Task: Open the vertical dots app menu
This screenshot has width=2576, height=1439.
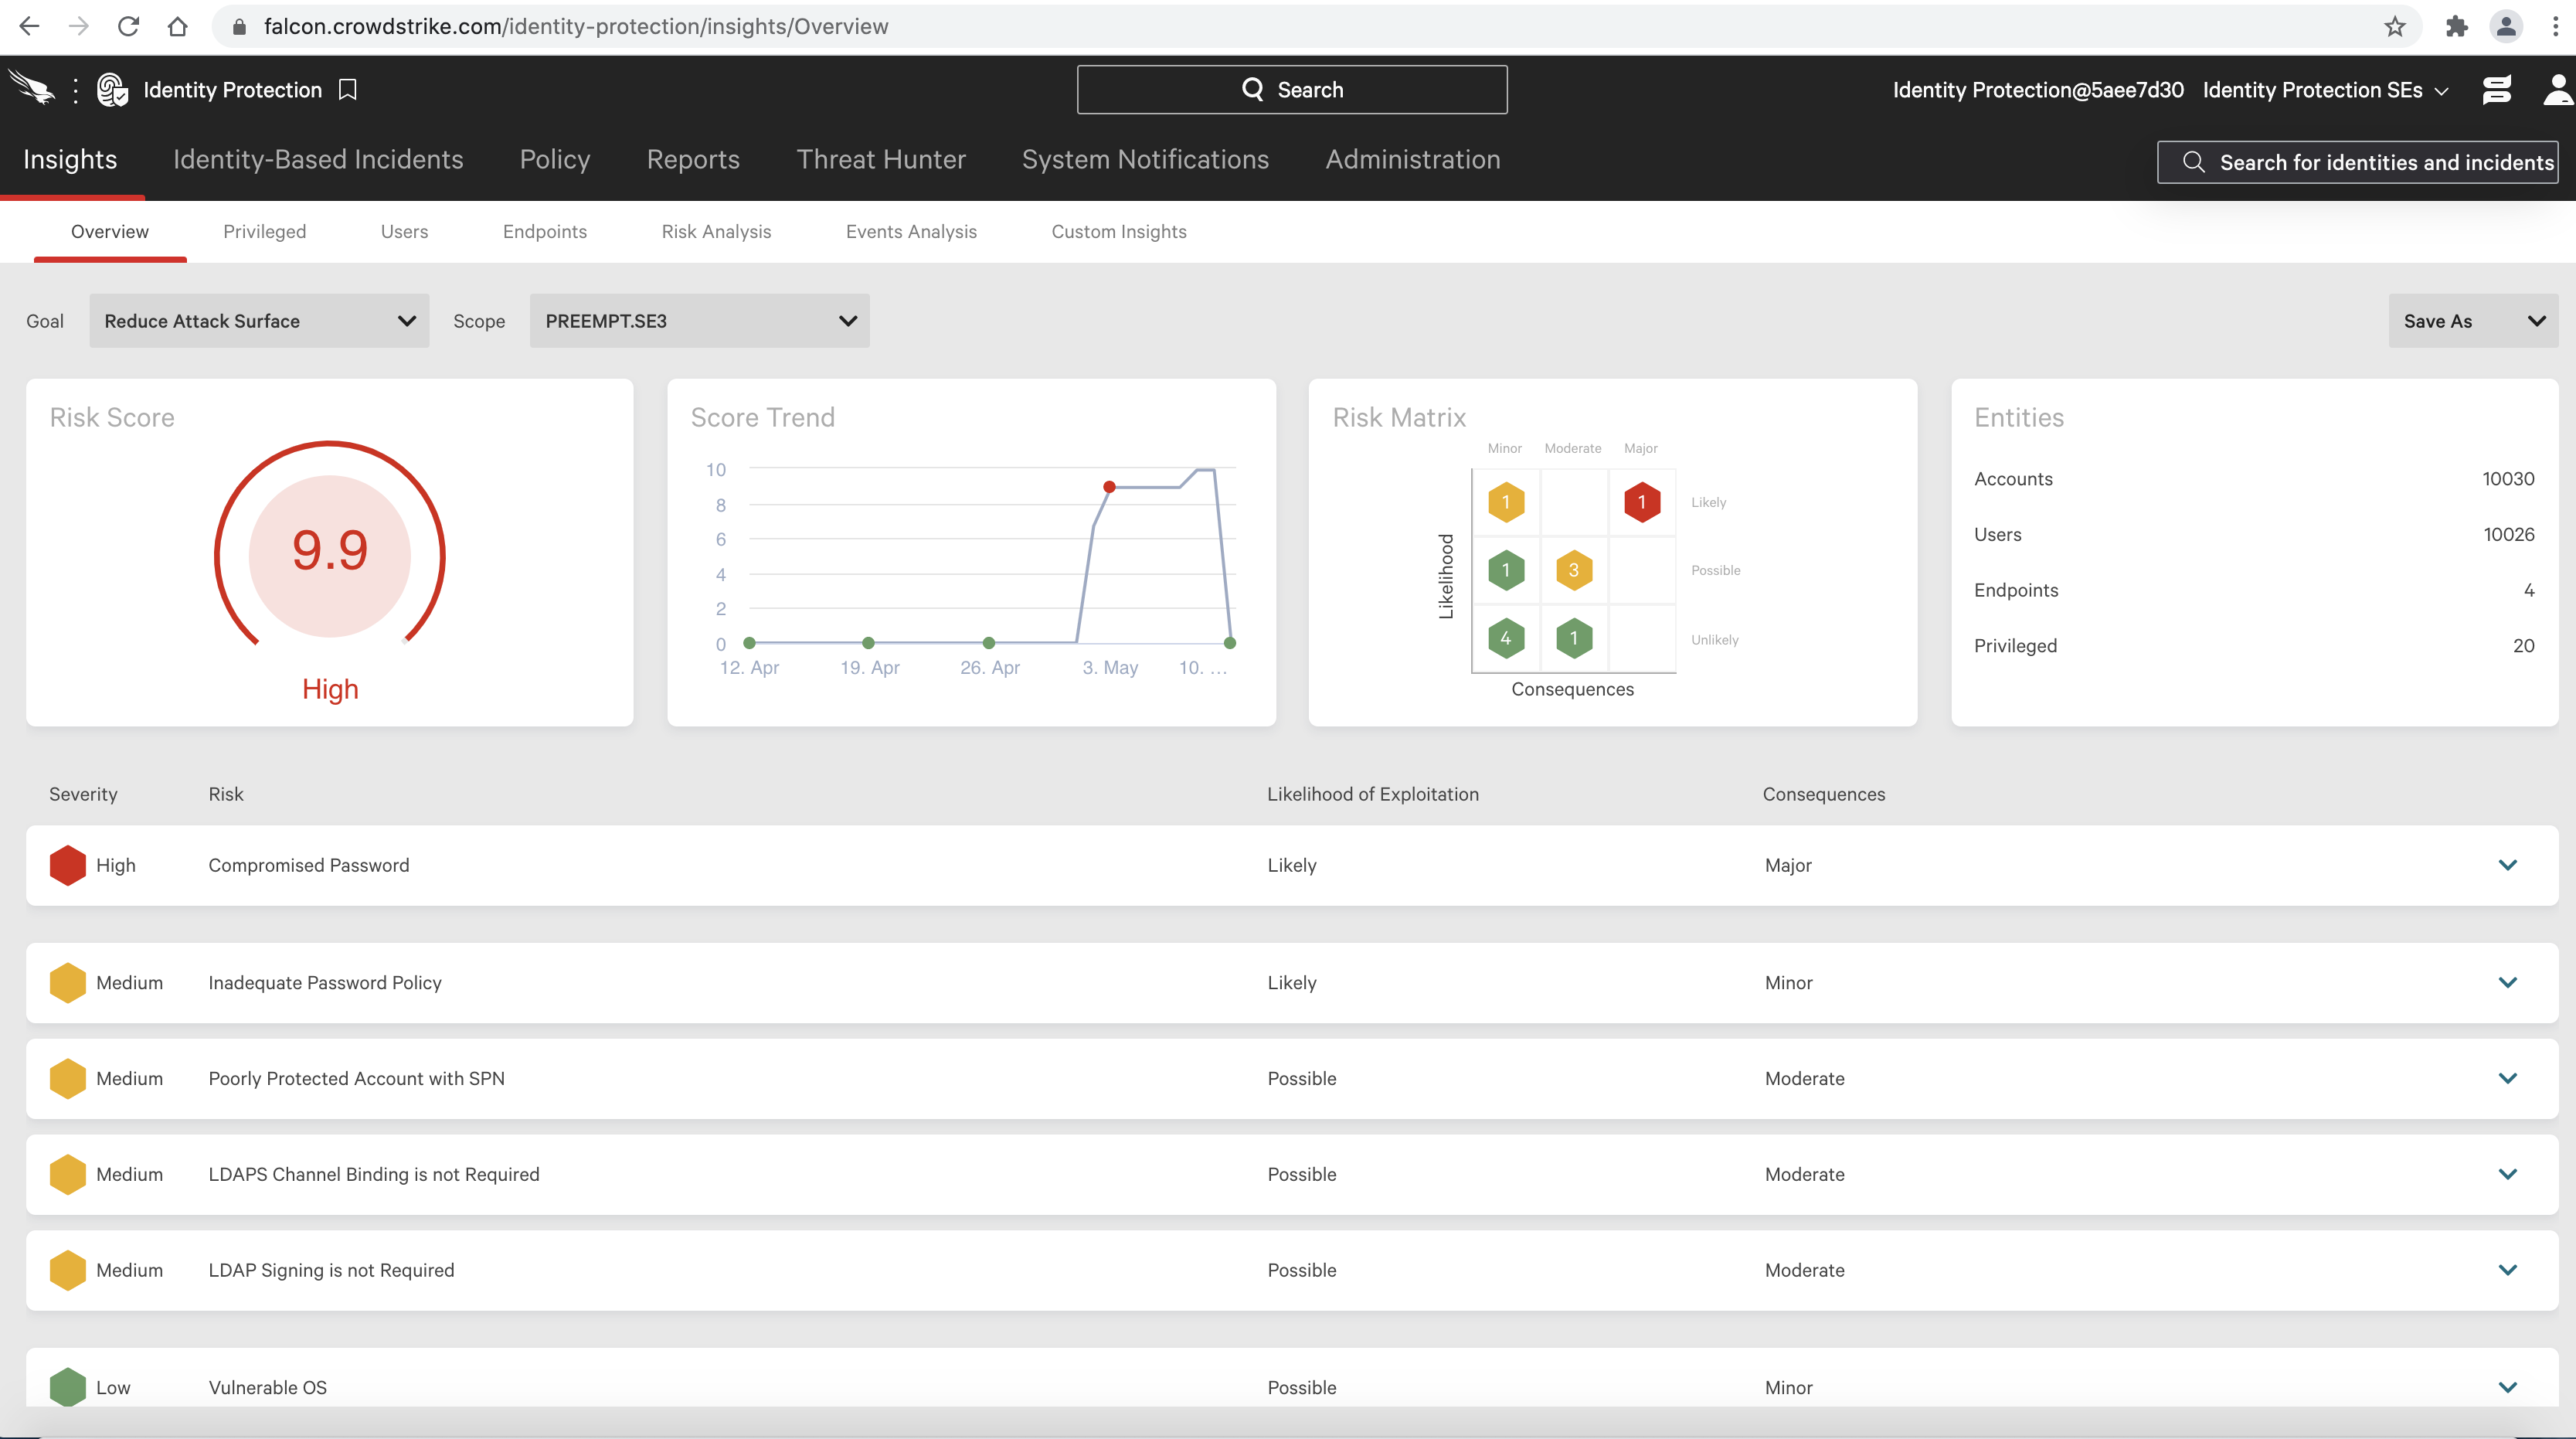Action: pos(76,90)
